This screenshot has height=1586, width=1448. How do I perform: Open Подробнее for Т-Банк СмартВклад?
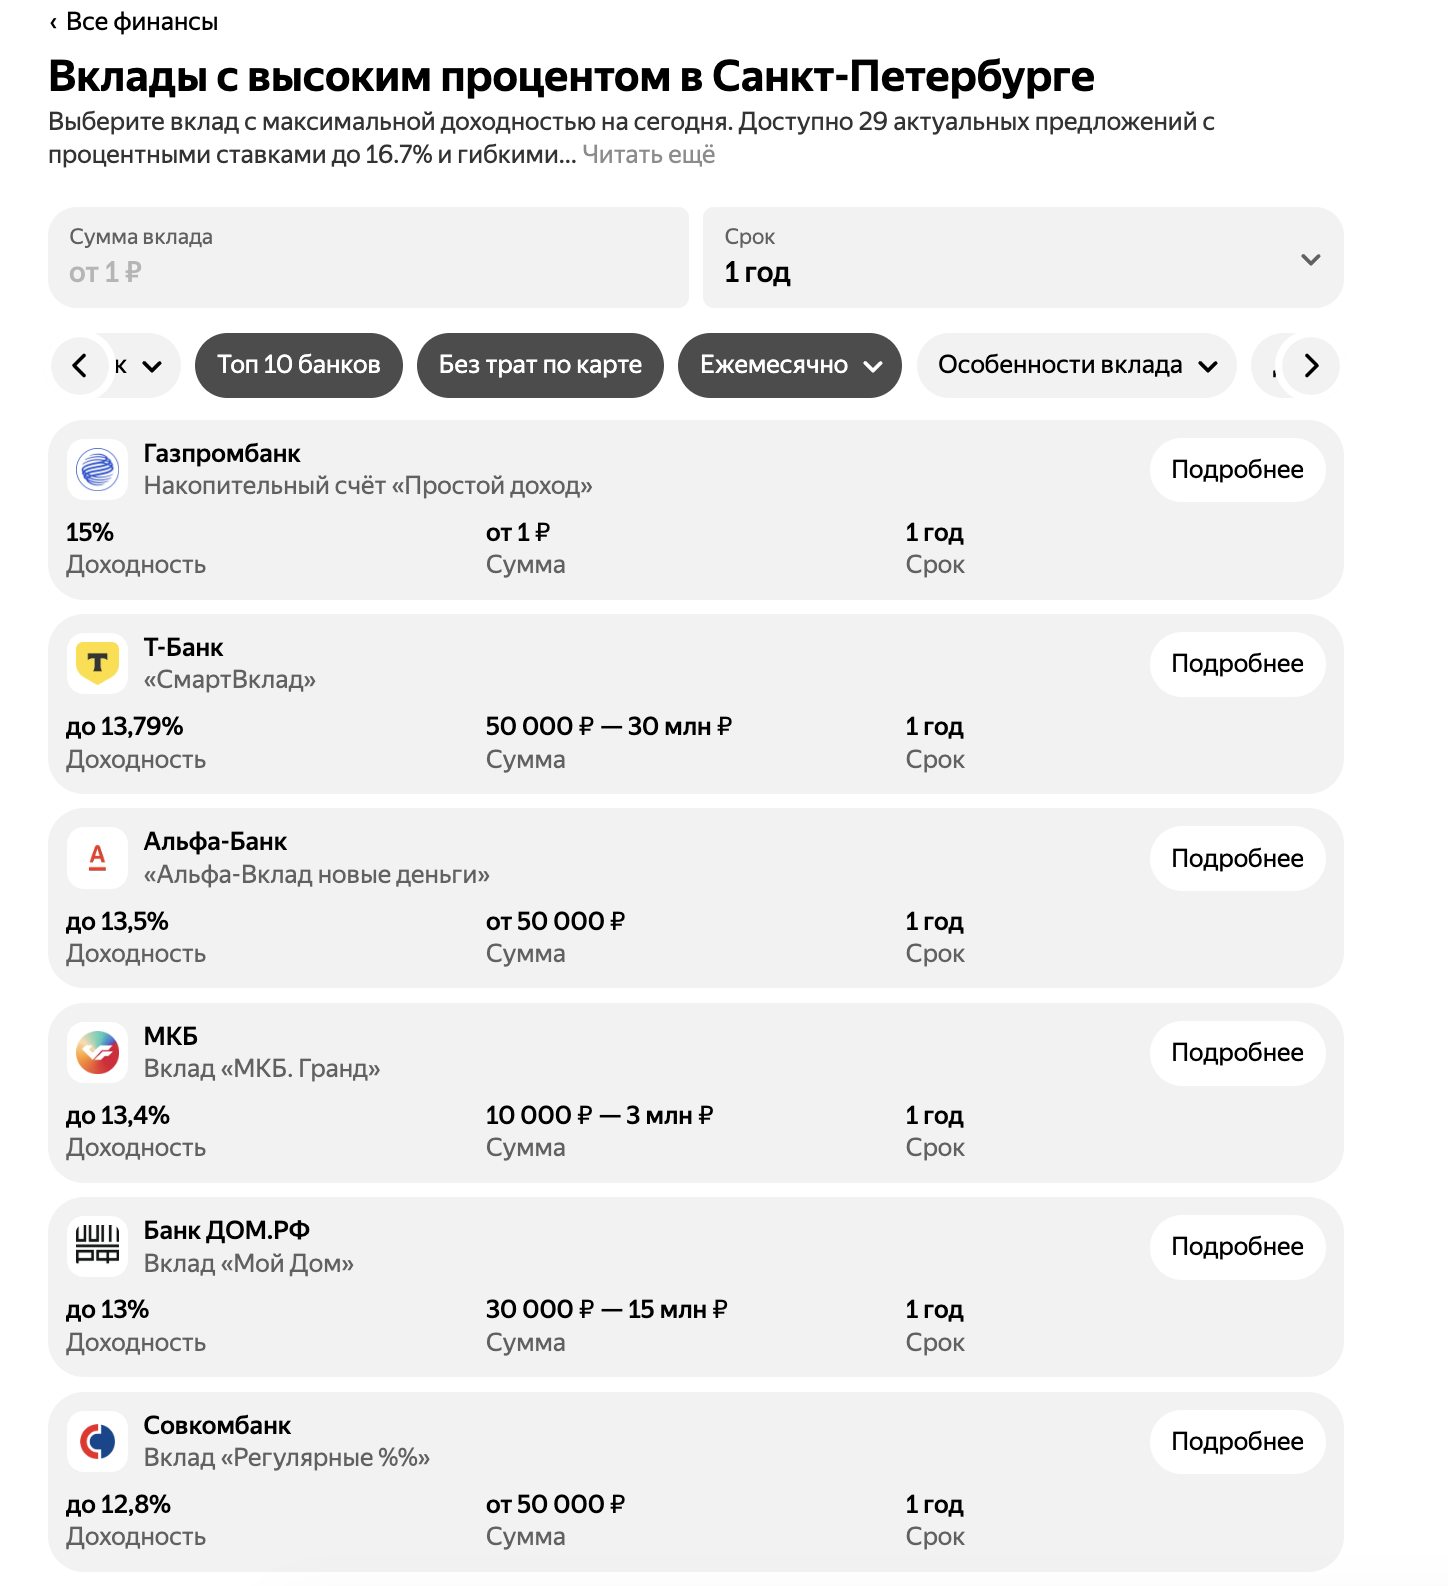pos(1237,663)
